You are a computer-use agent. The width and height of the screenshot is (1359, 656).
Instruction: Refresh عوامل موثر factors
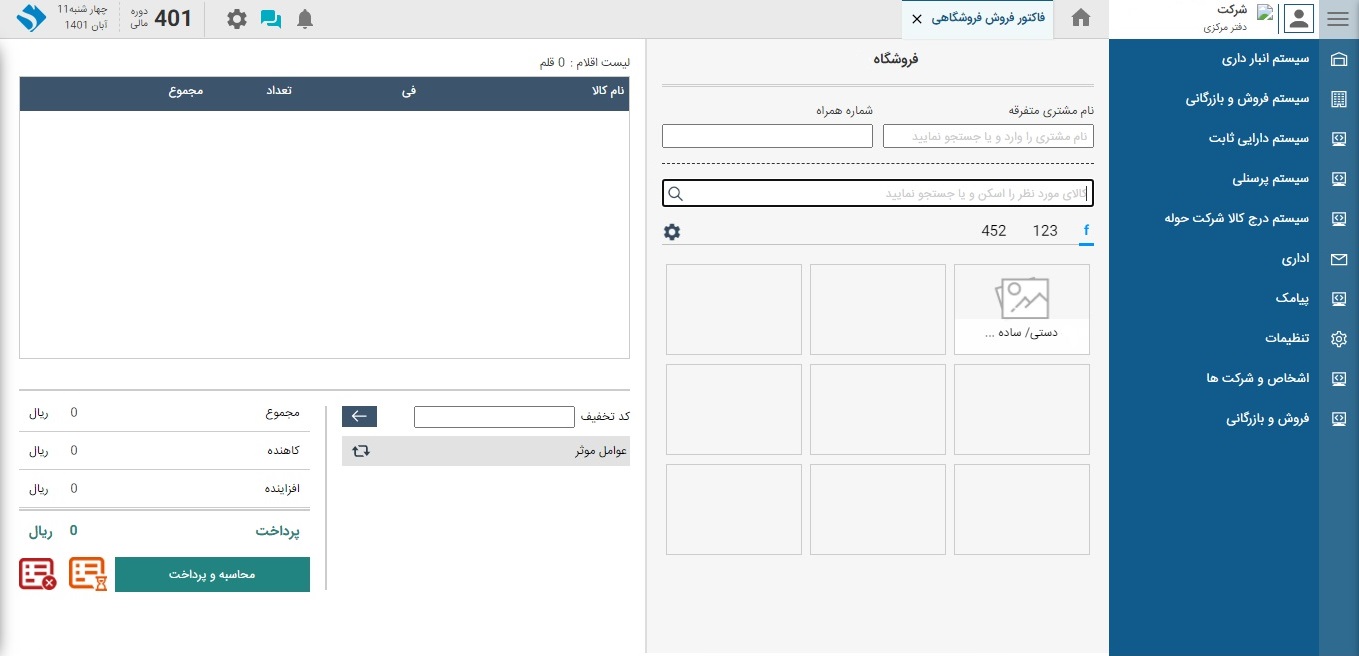click(x=361, y=451)
